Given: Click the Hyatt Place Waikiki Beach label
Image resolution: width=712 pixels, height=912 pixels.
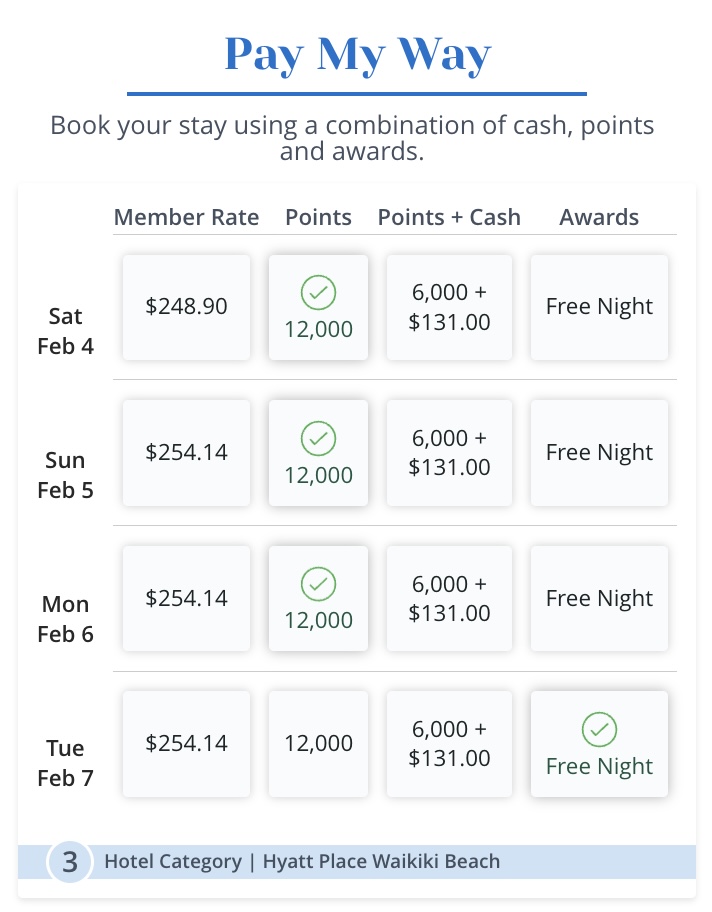Looking at the screenshot, I should (x=381, y=861).
